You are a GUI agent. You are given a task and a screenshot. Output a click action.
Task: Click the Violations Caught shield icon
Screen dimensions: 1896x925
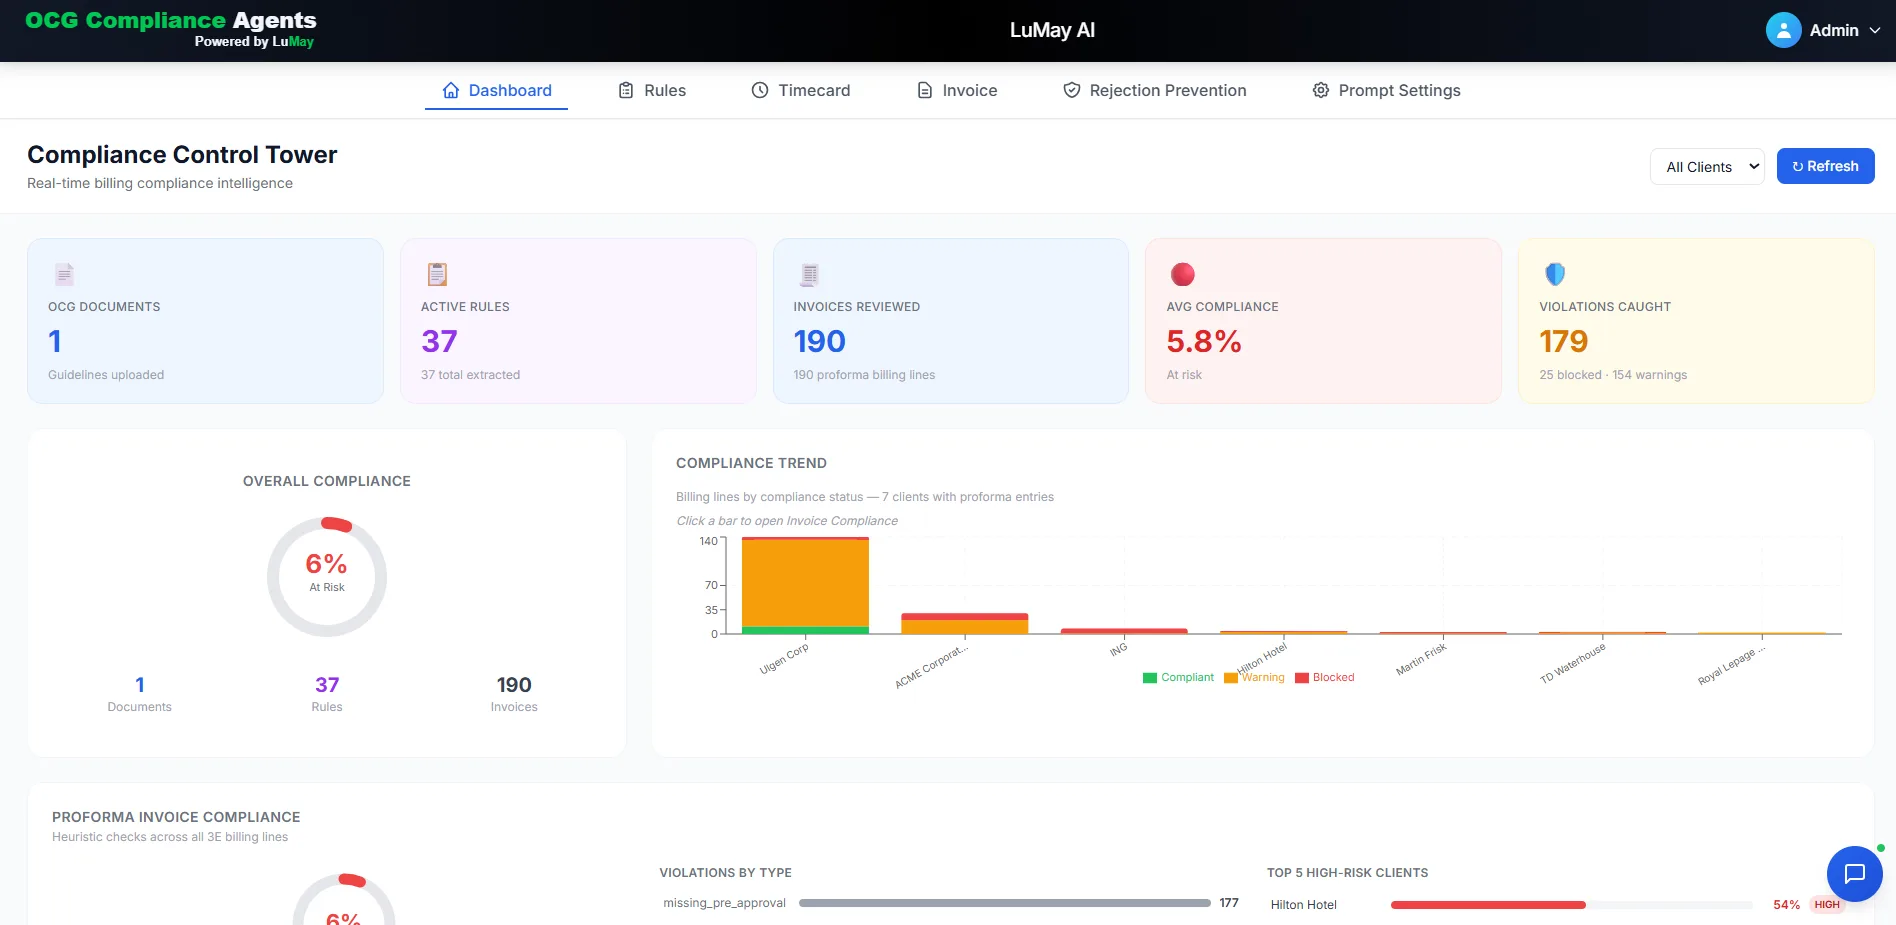1555,274
